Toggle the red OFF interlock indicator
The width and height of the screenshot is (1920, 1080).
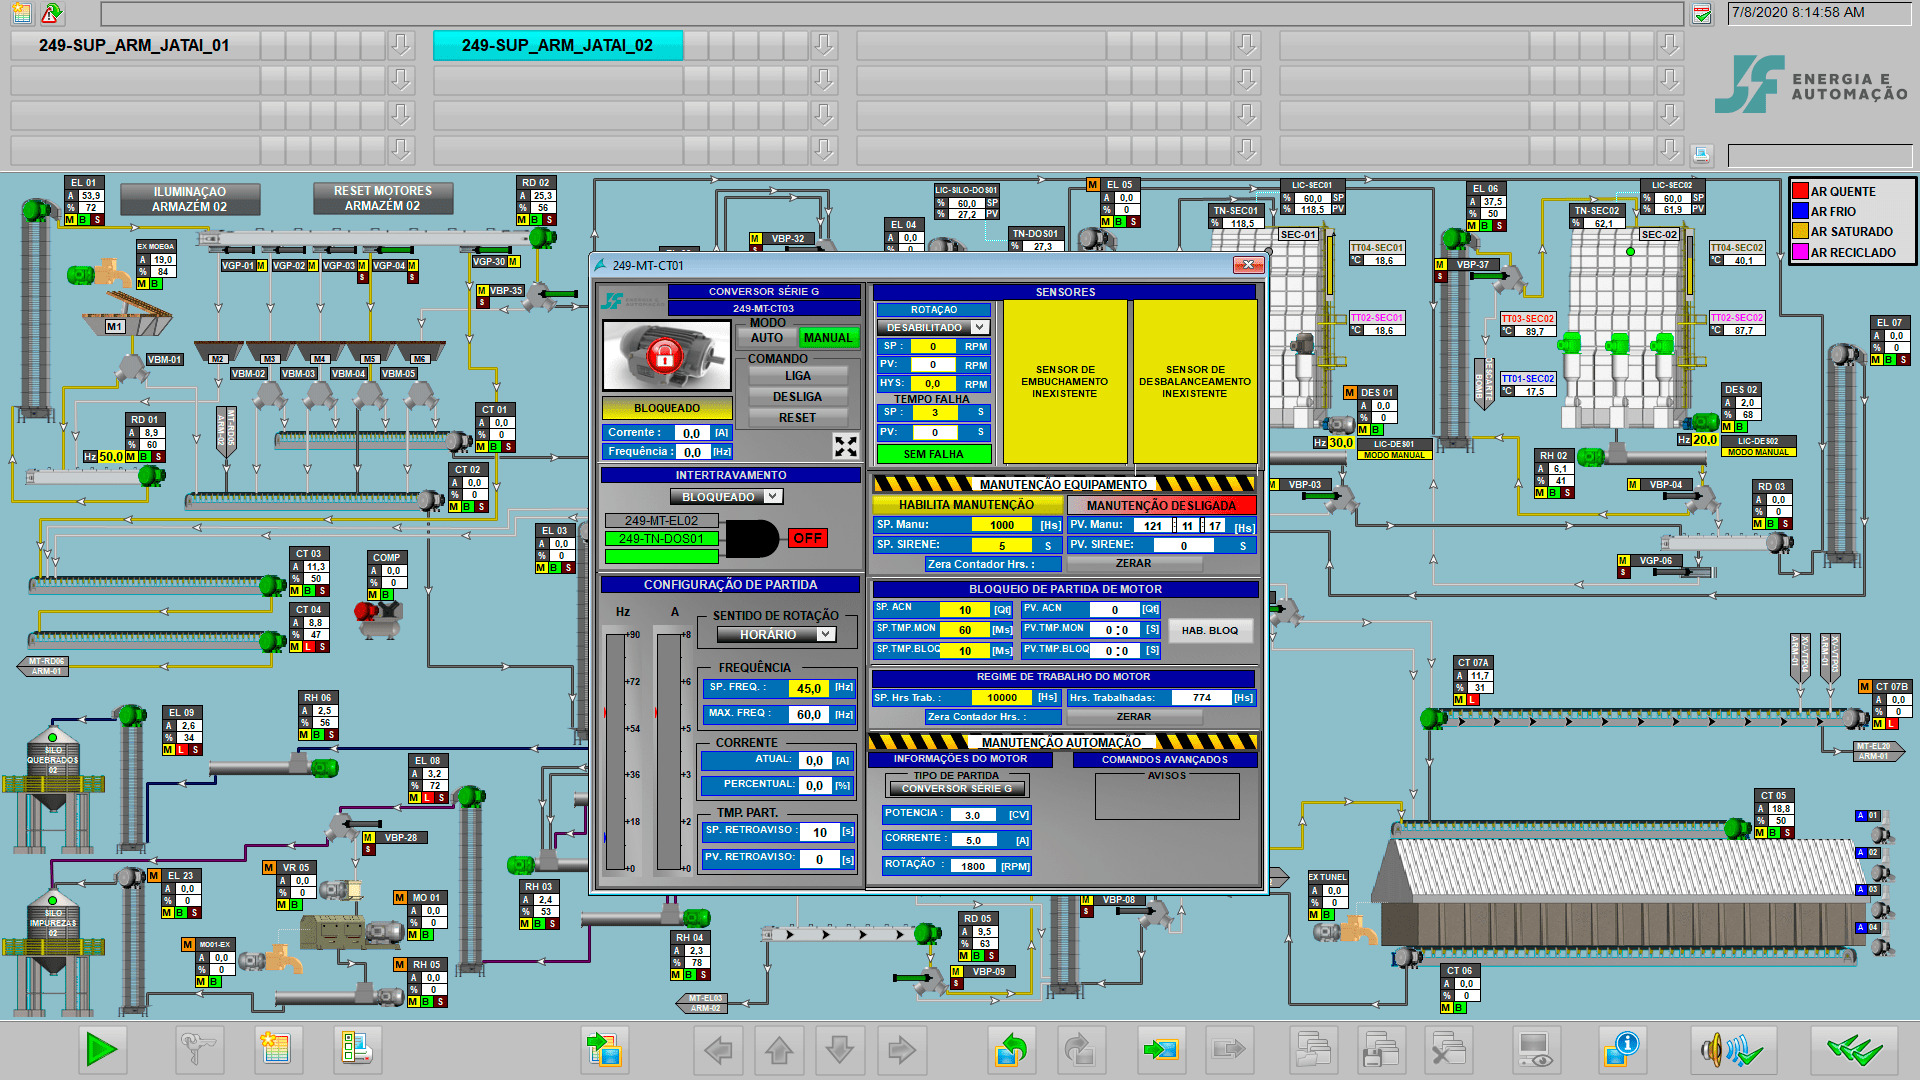pyautogui.click(x=807, y=538)
